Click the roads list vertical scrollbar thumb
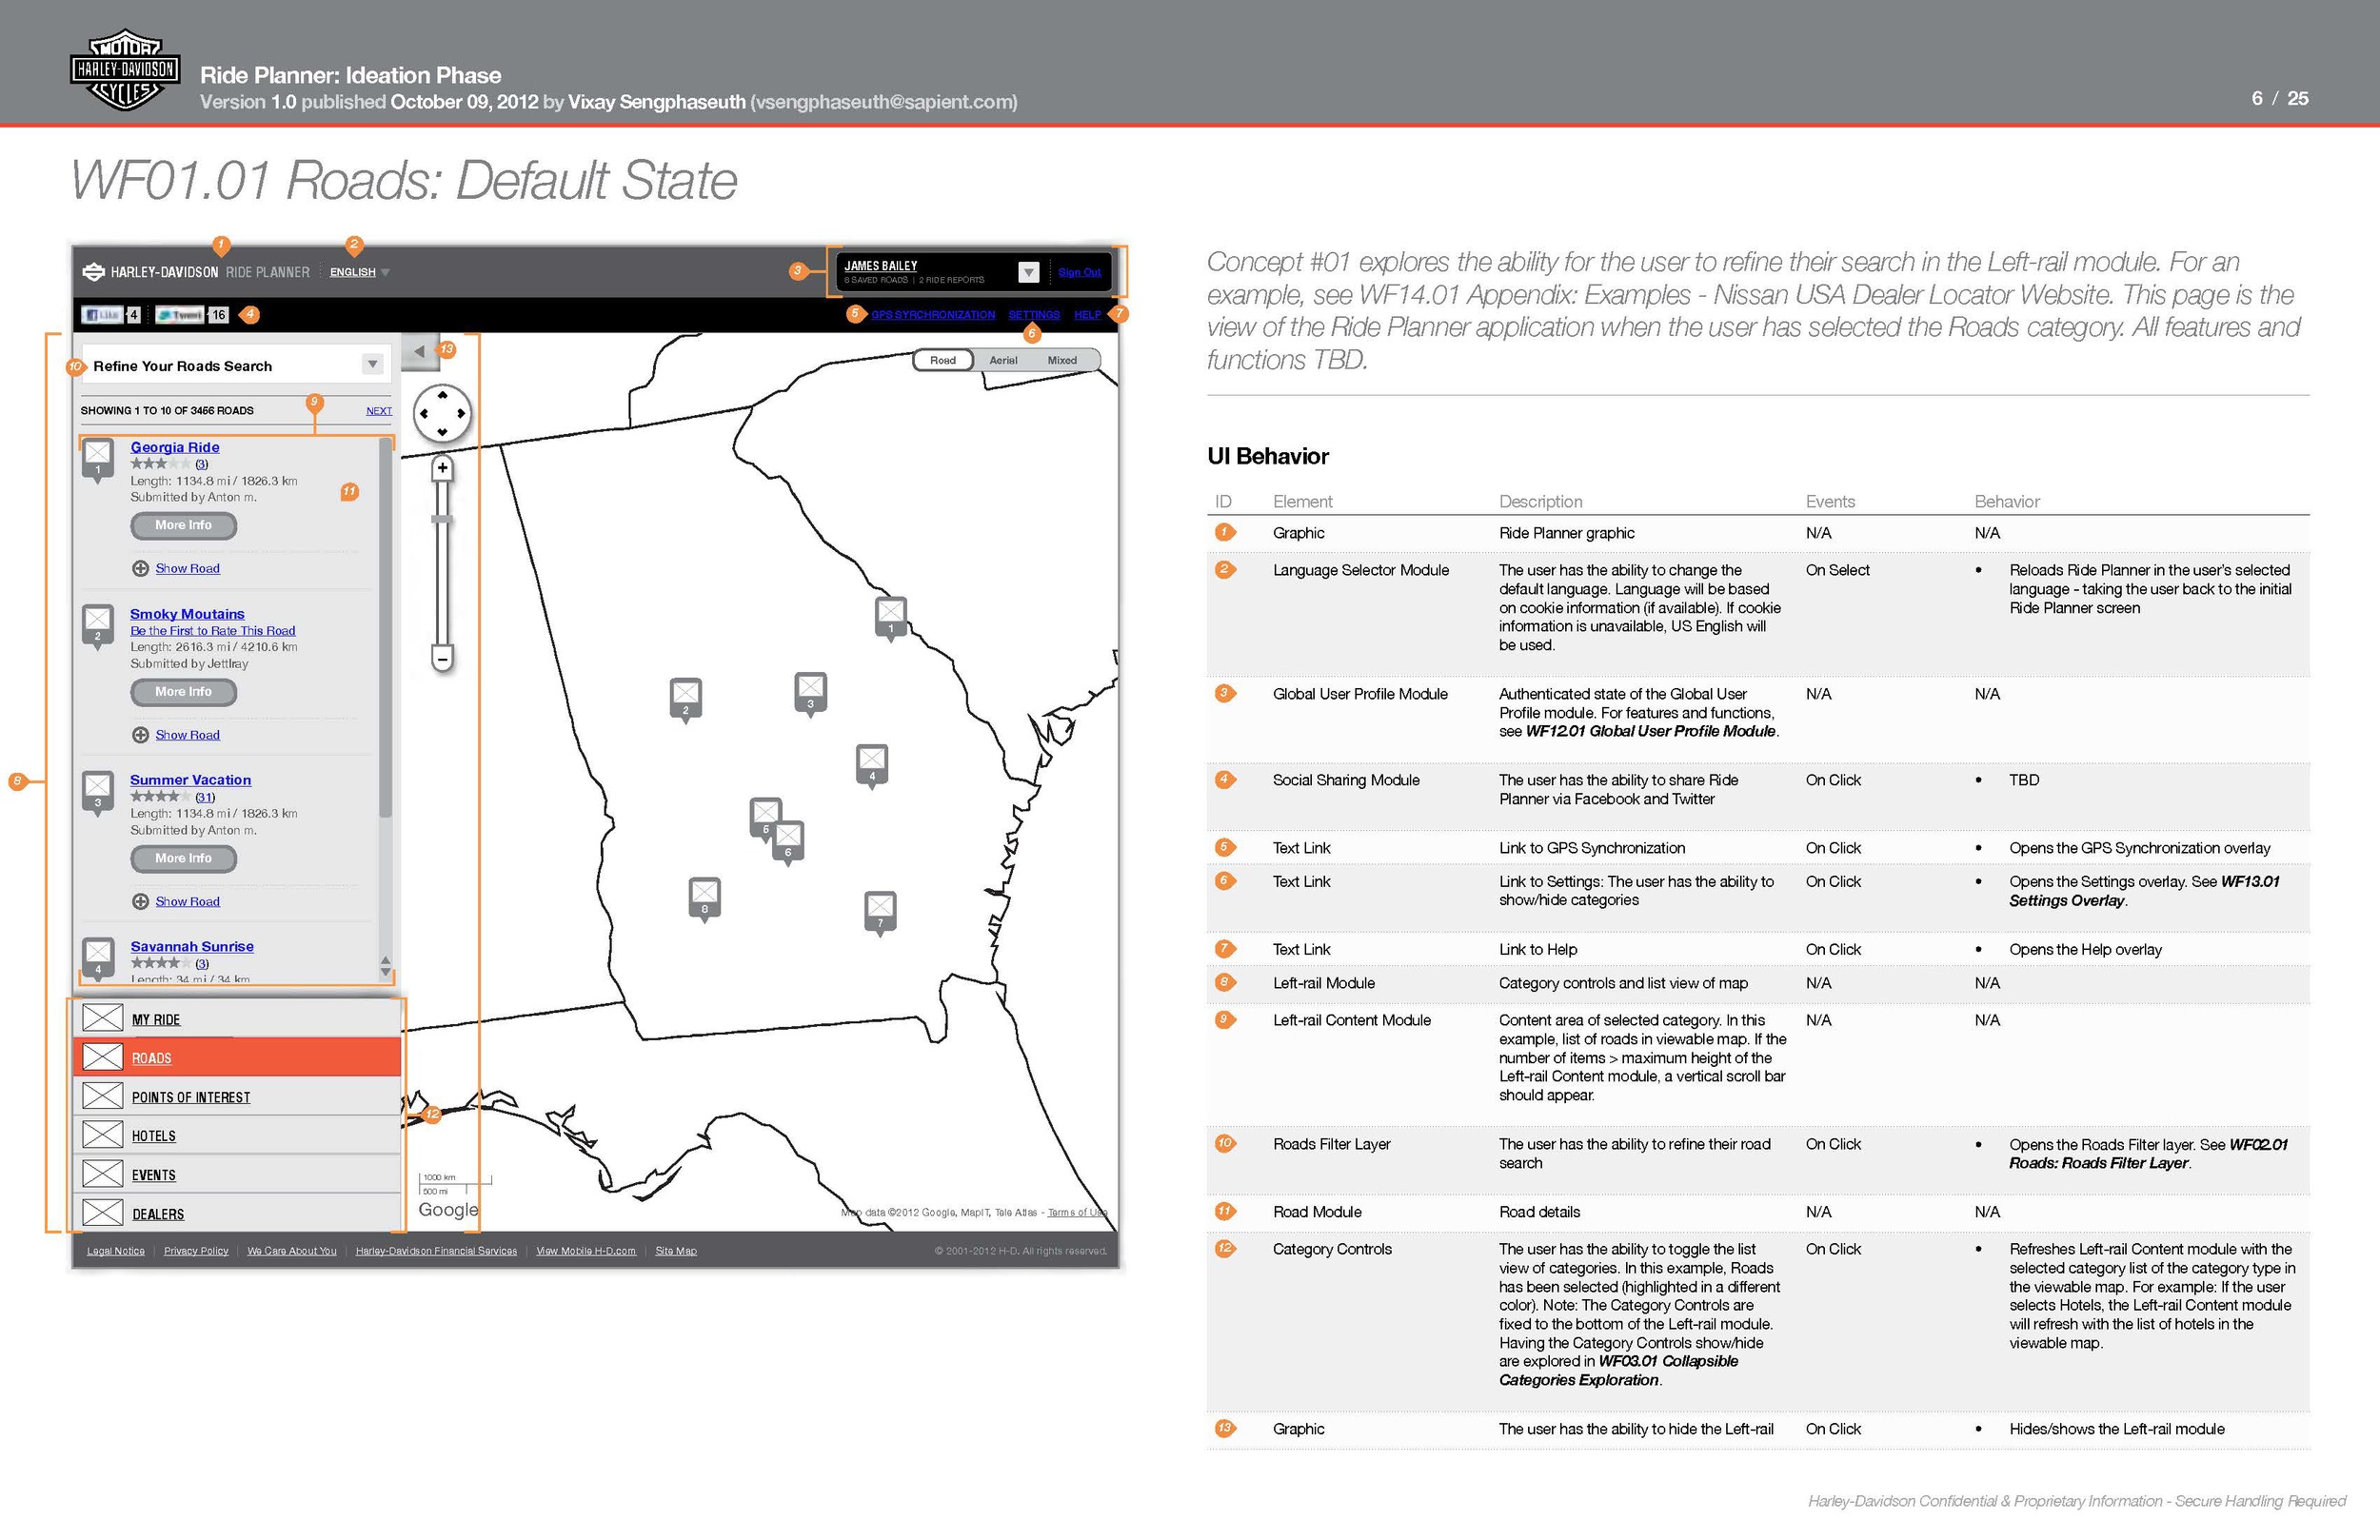This screenshot has width=2380, height=1540. pos(386,628)
